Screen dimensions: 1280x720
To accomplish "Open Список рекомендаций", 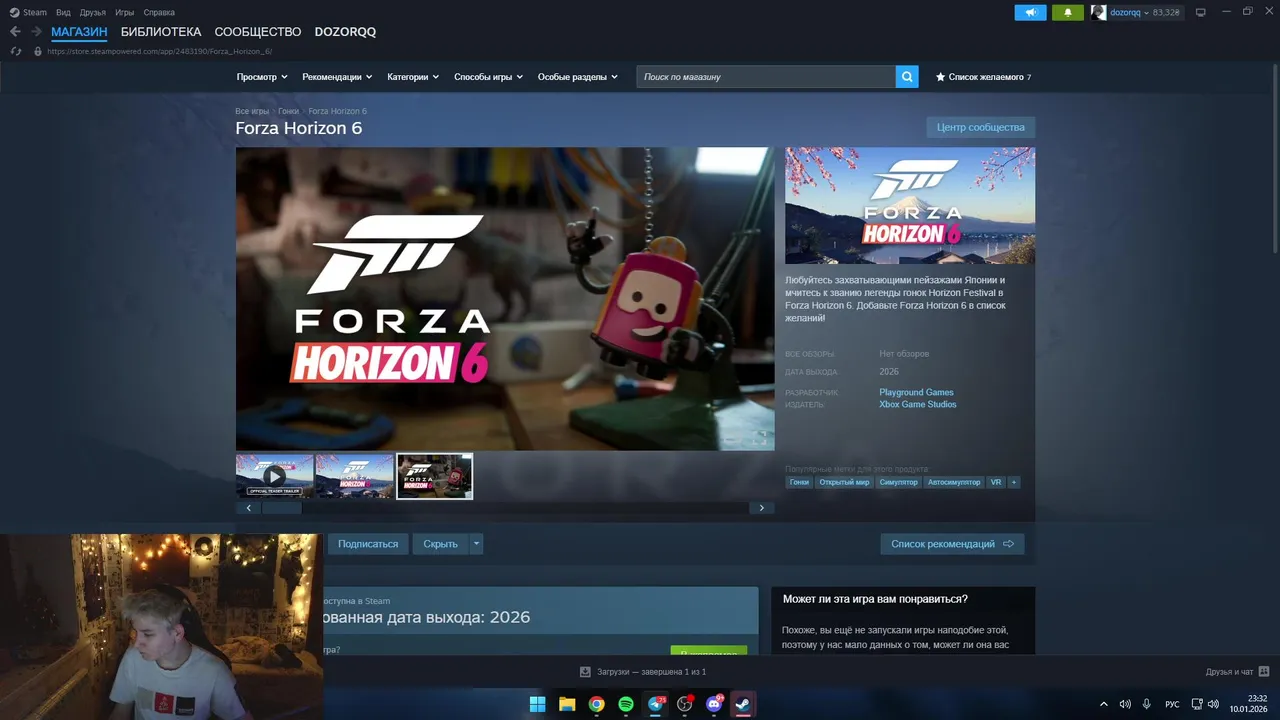I will [952, 544].
